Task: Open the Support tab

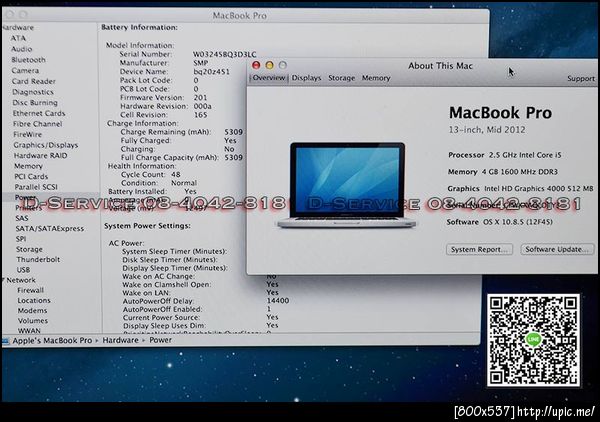Action: click(x=580, y=78)
